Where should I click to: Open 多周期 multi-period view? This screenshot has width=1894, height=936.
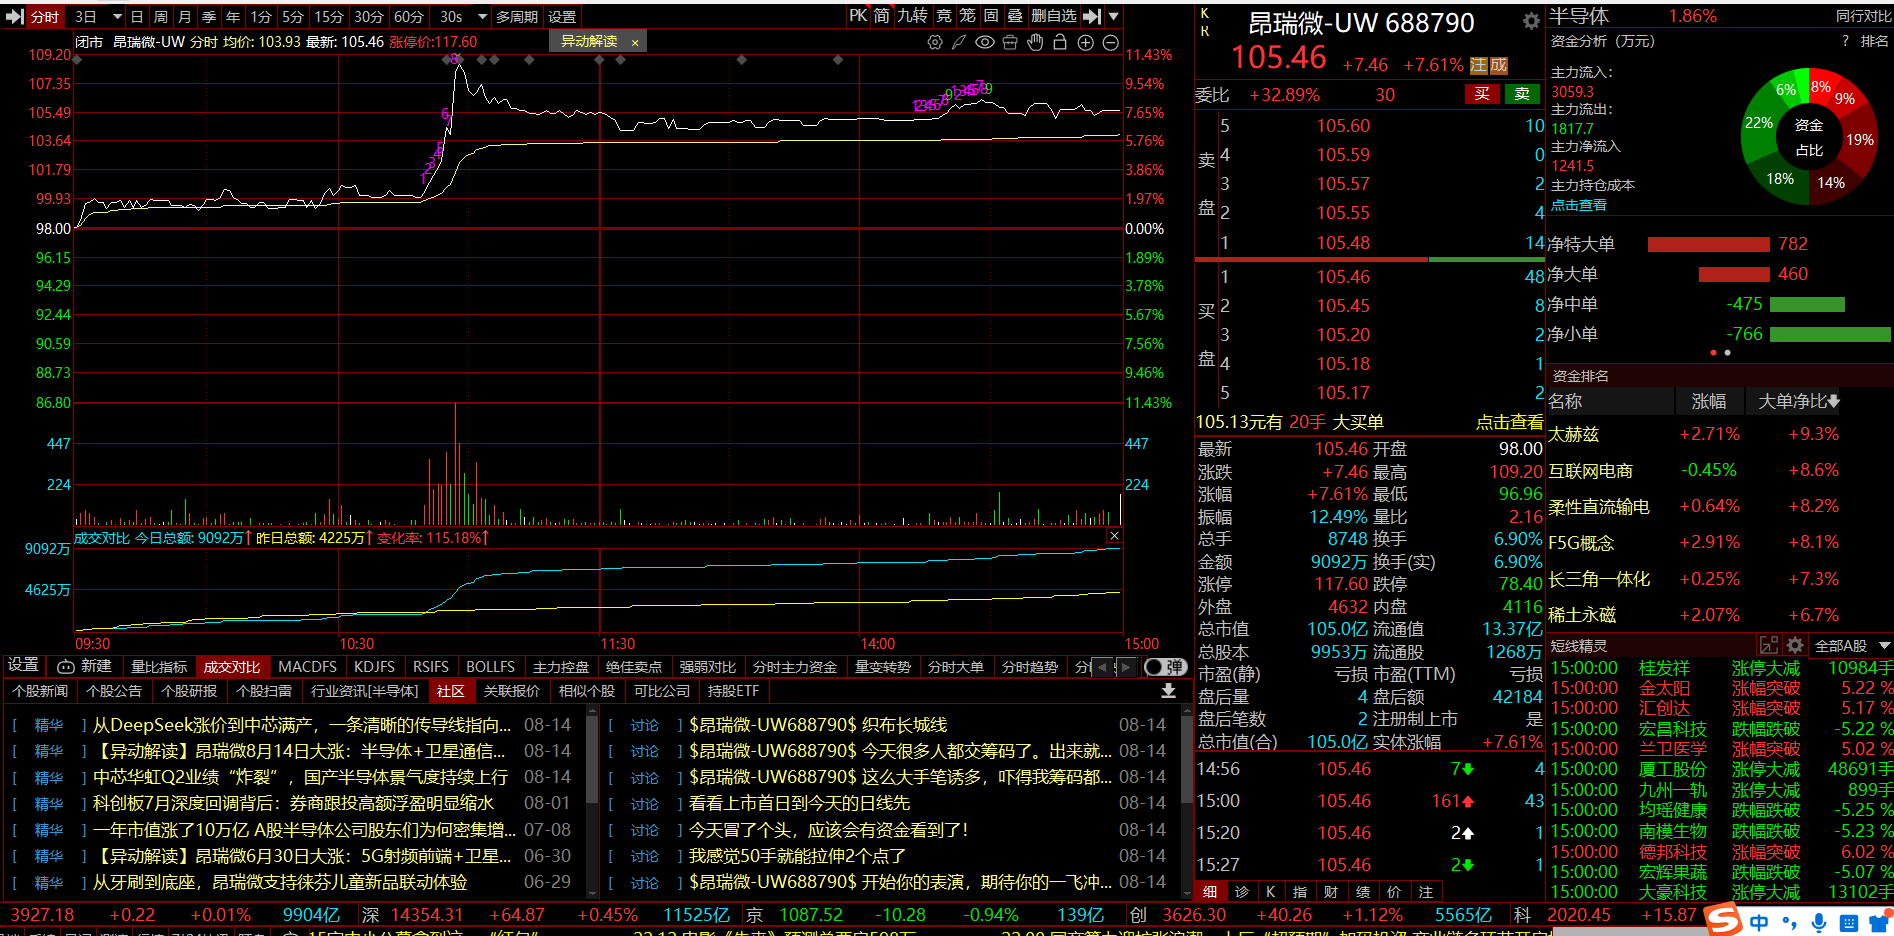(517, 17)
